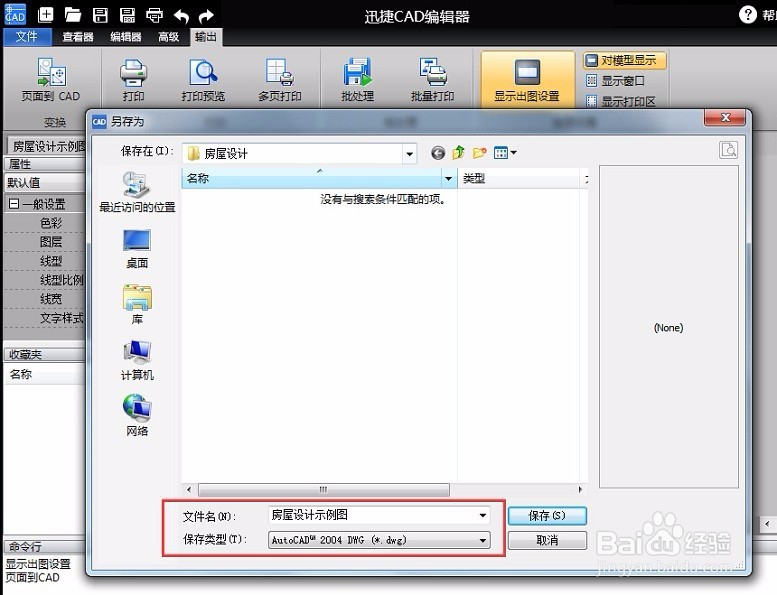Click the scroll right arrow of file list
Viewport: 777px width, 595px height.
pyautogui.click(x=580, y=489)
